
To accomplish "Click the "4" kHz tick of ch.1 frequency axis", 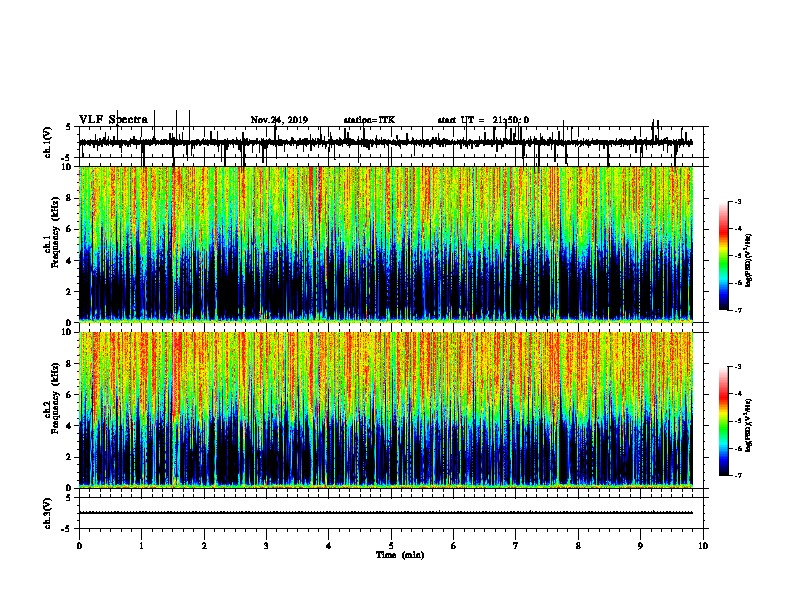I will click(x=70, y=261).
